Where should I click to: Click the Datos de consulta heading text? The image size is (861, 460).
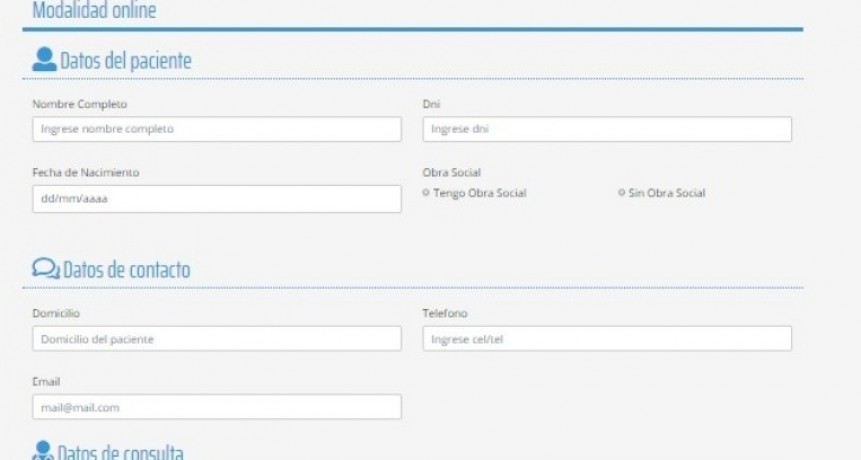point(123,452)
